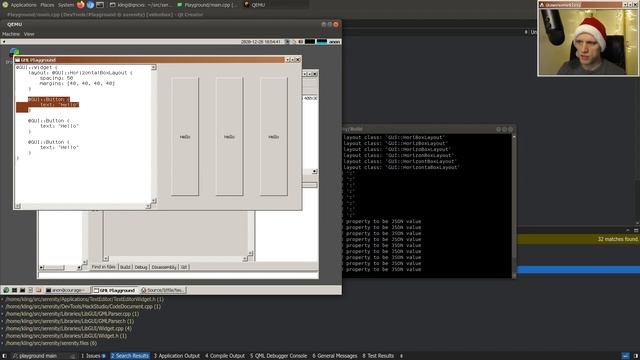Open the 3 Application Output pane
Image resolution: width=640 pixels, height=360 pixels.
click(x=177, y=356)
